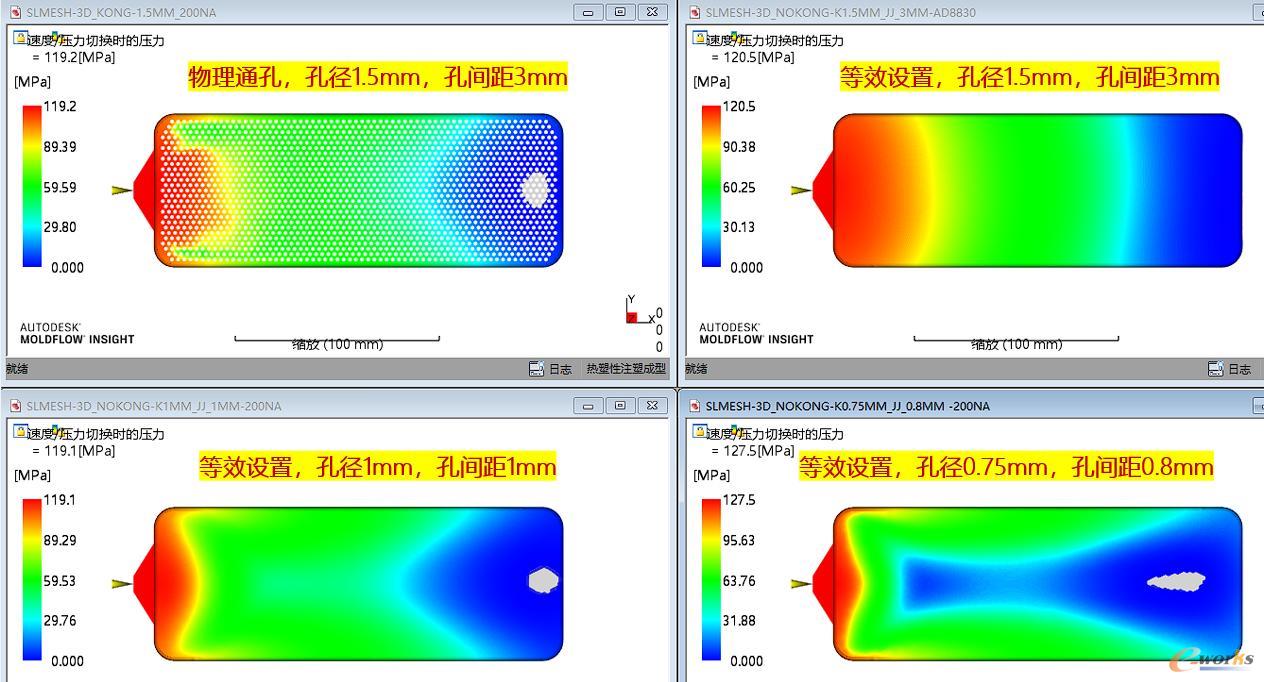
Task: Click the '= 119.1[MPa]' result value
Action: point(74,450)
